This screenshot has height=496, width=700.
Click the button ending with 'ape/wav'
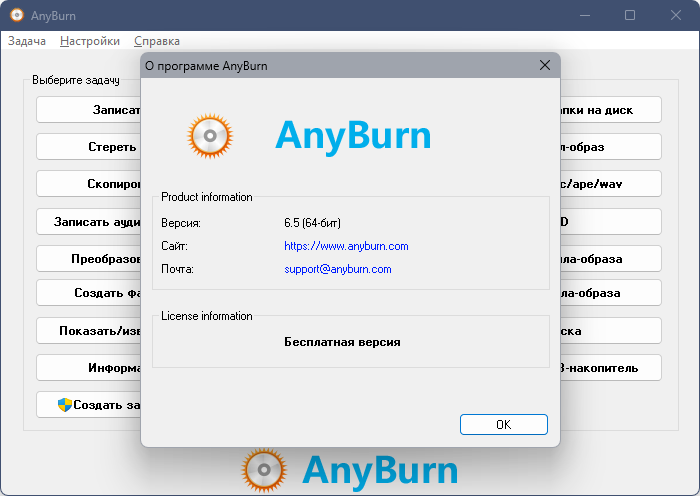611,184
